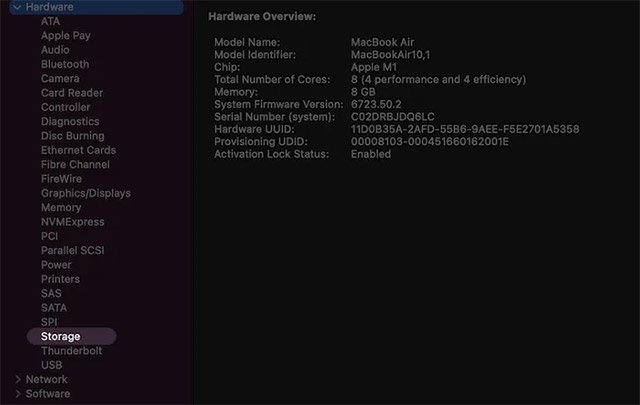
Task: Select Controller in the sidebar
Action: tap(66, 107)
